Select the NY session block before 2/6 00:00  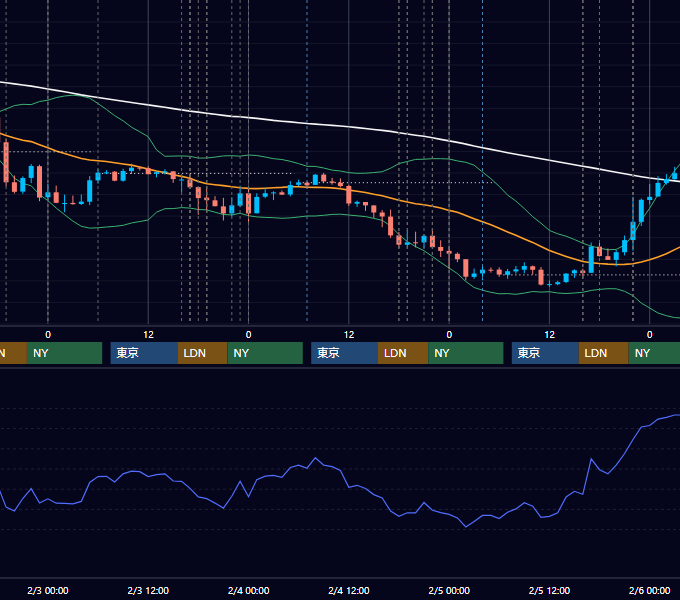tap(654, 353)
